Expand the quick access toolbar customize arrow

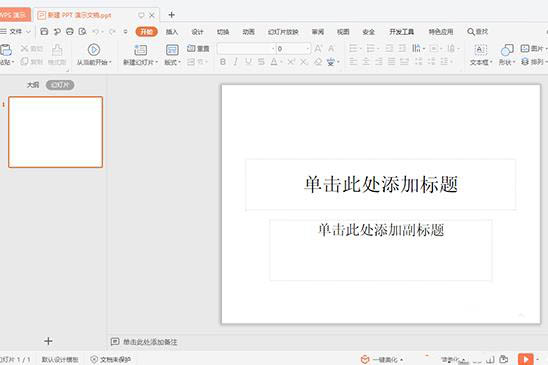click(x=125, y=31)
